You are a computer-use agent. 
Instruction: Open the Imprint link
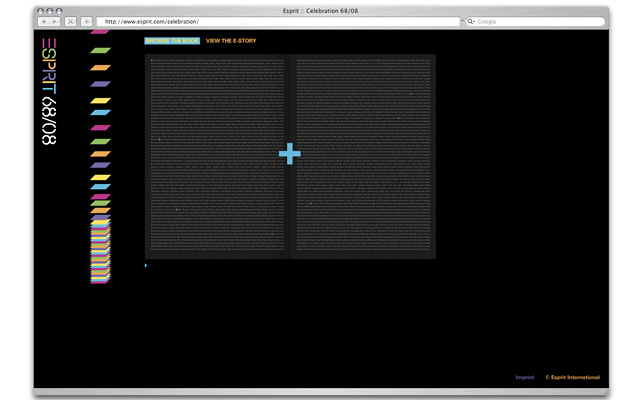(525, 377)
